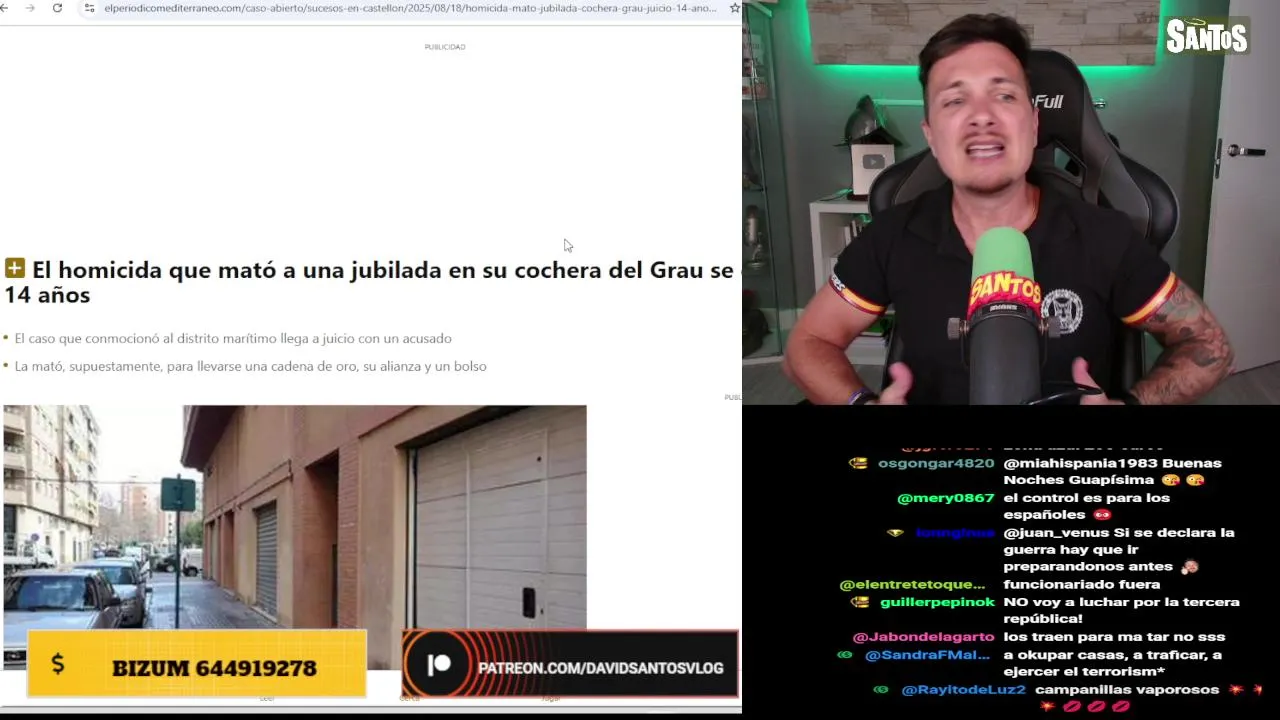1280x720 pixels.
Task: Click the browser forward arrow
Action: coord(31,8)
